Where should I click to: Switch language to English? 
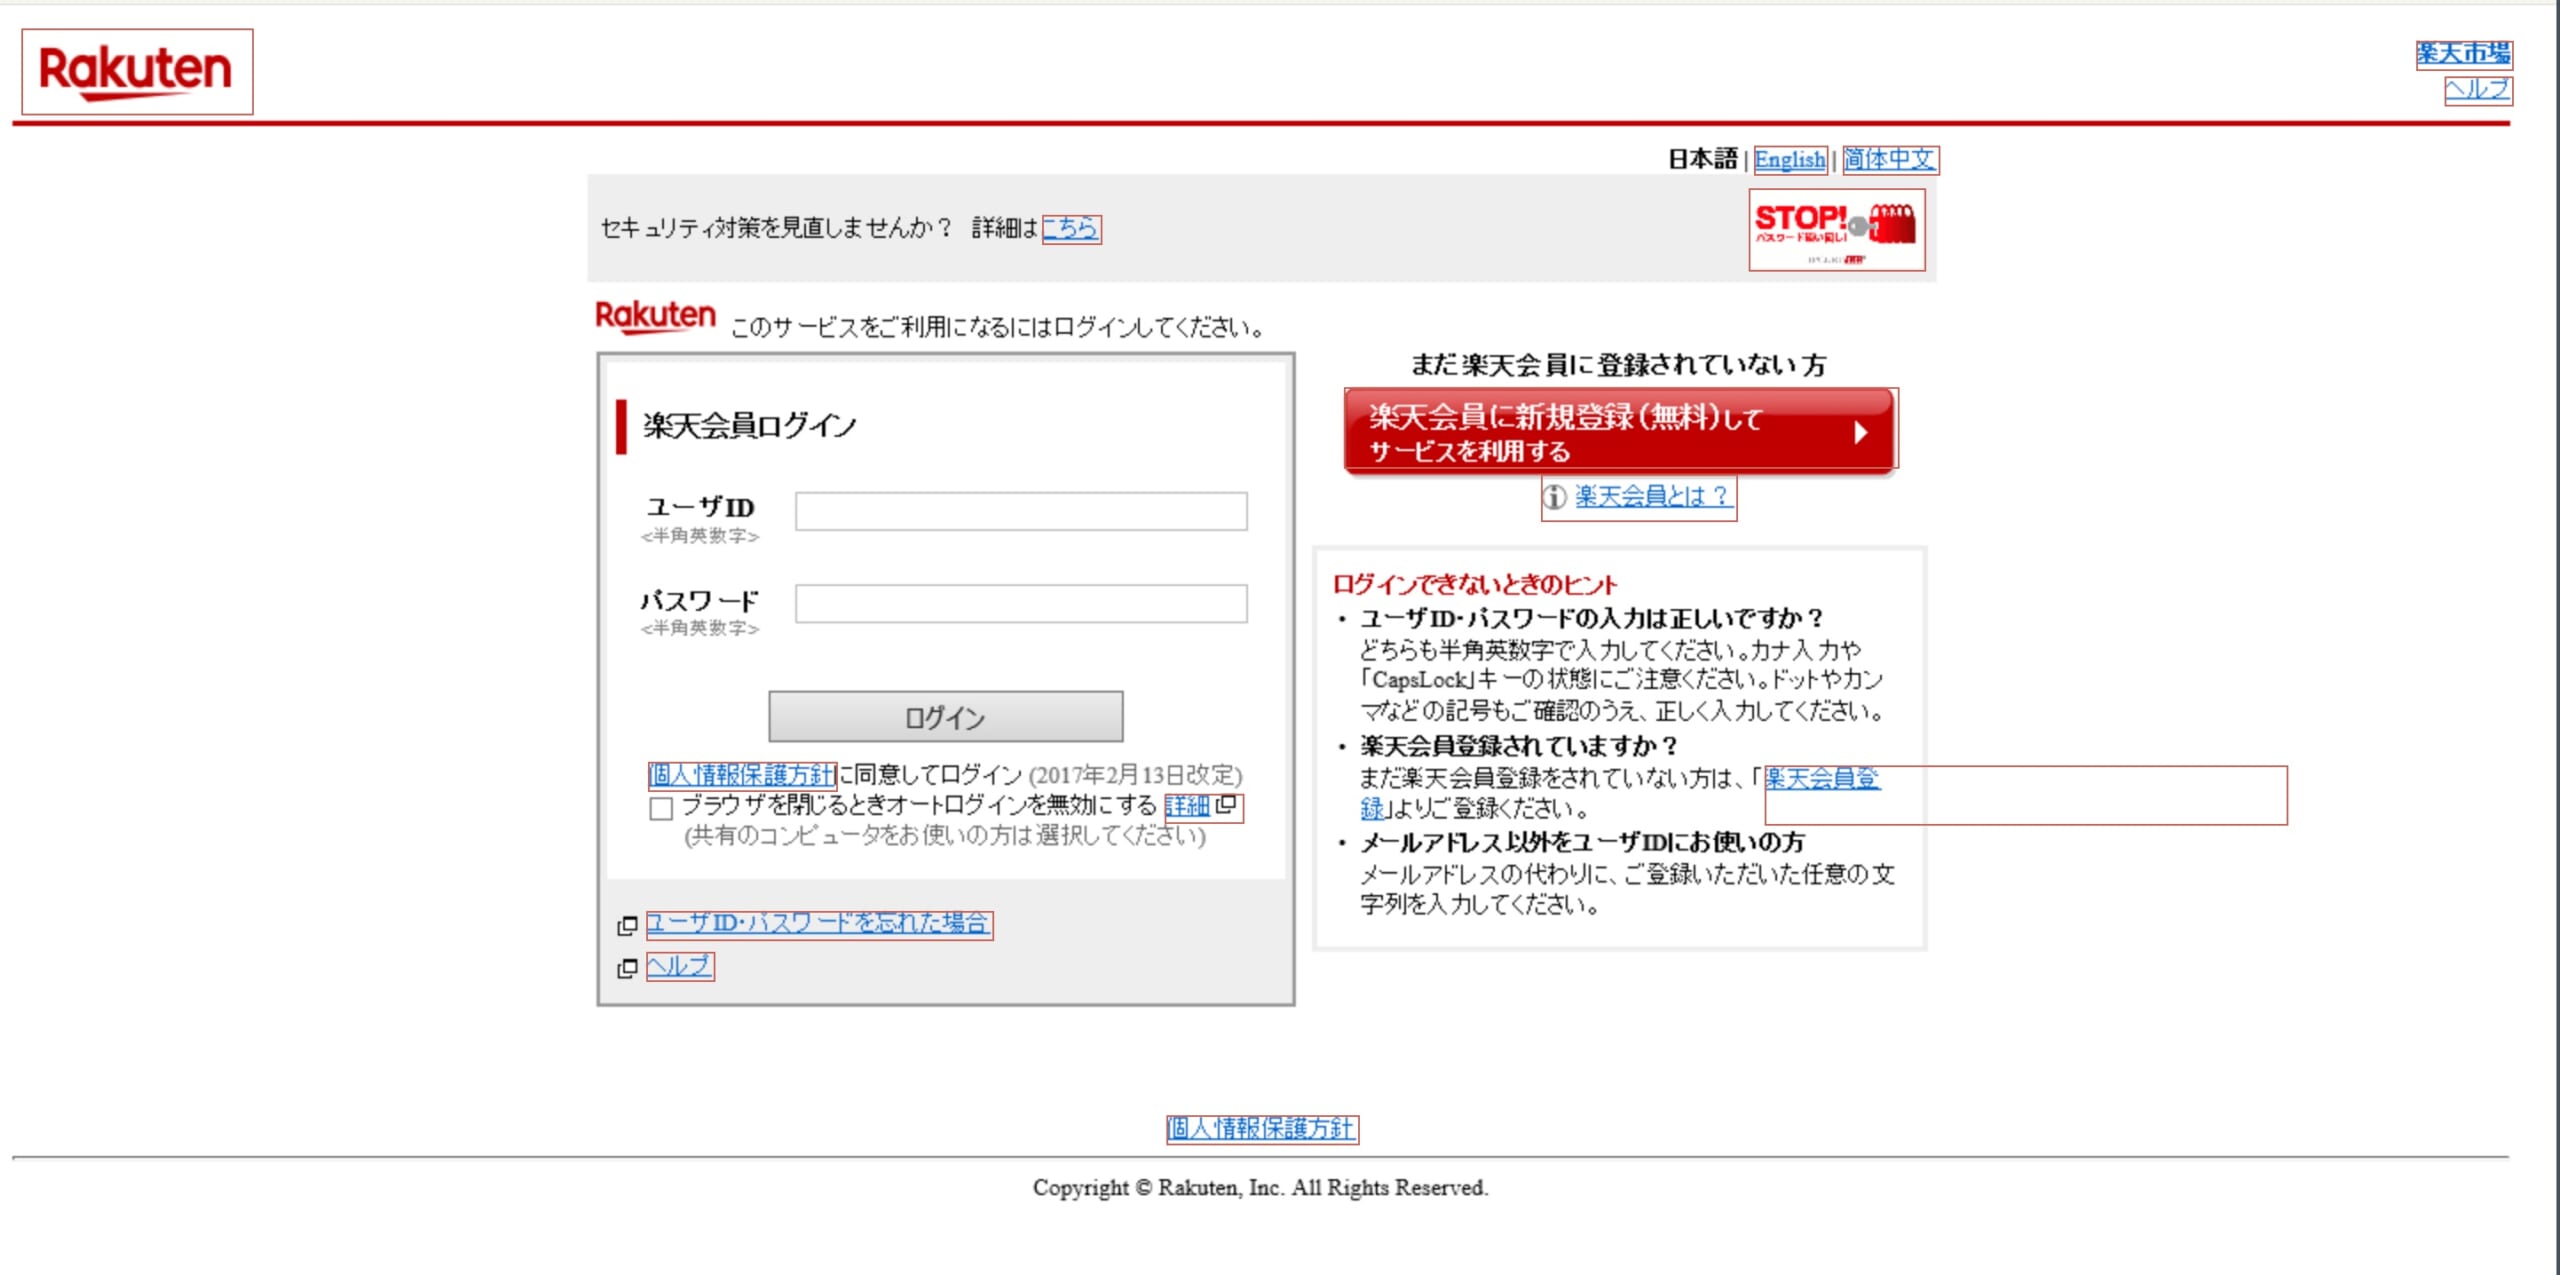[x=1790, y=159]
